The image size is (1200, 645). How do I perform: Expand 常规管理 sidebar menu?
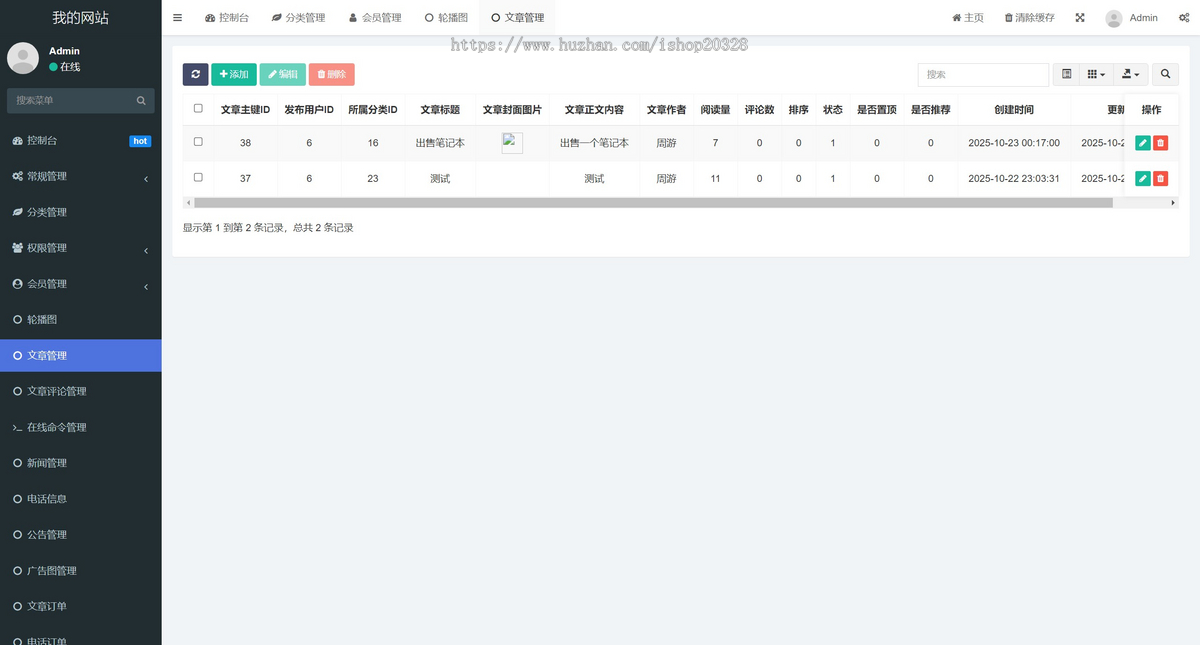[x=80, y=176]
